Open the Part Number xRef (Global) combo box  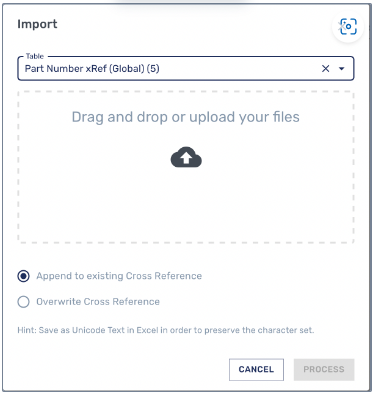pos(186,68)
